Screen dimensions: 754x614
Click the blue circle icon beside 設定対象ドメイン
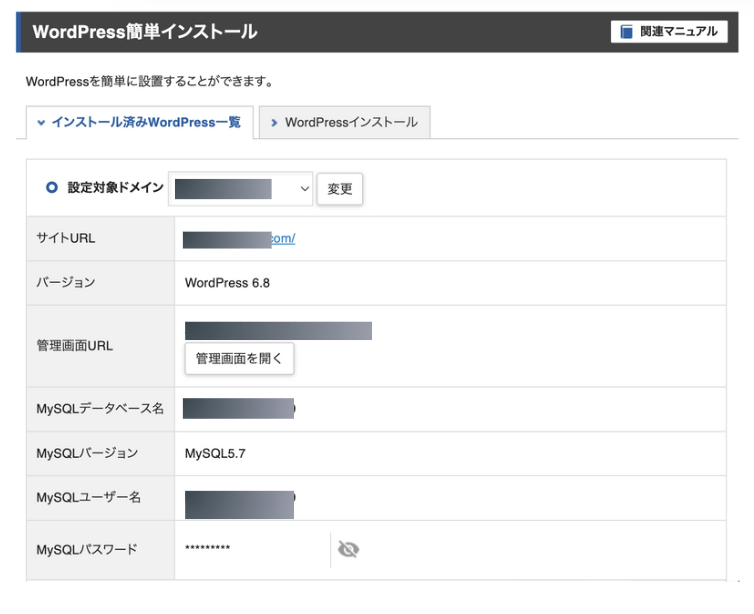52,188
